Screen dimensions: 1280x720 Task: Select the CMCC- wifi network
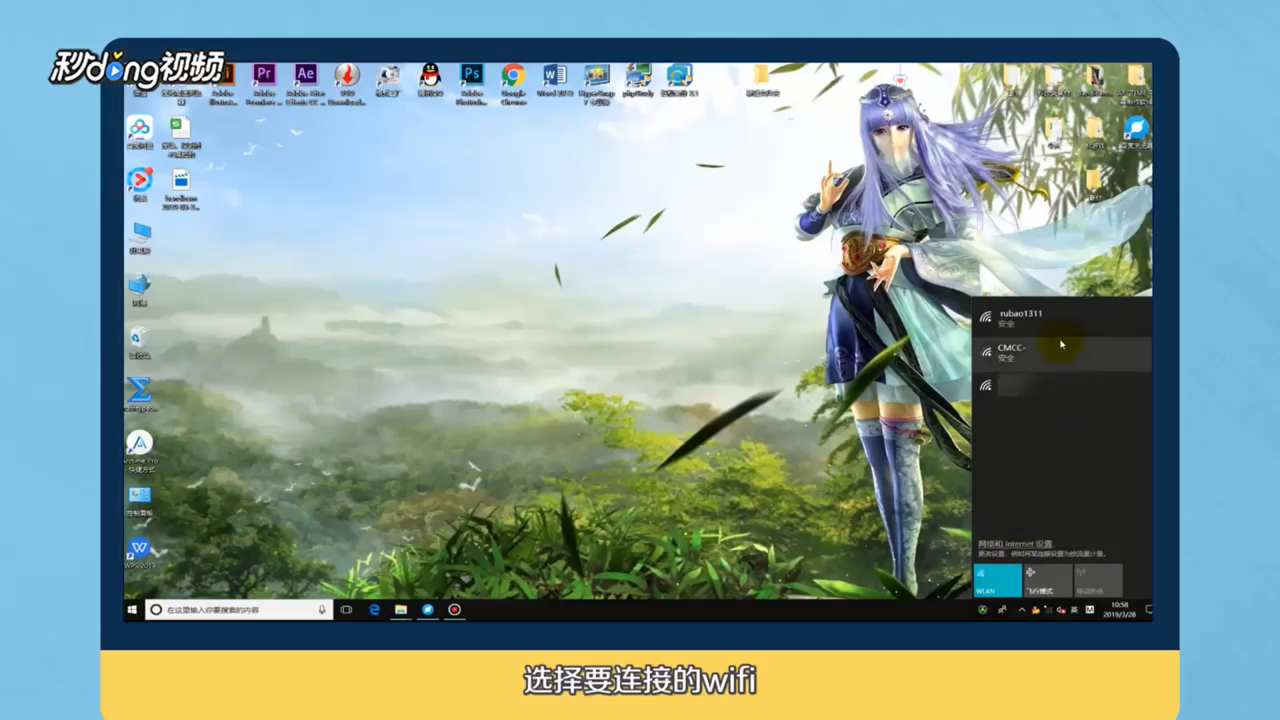(1062, 352)
